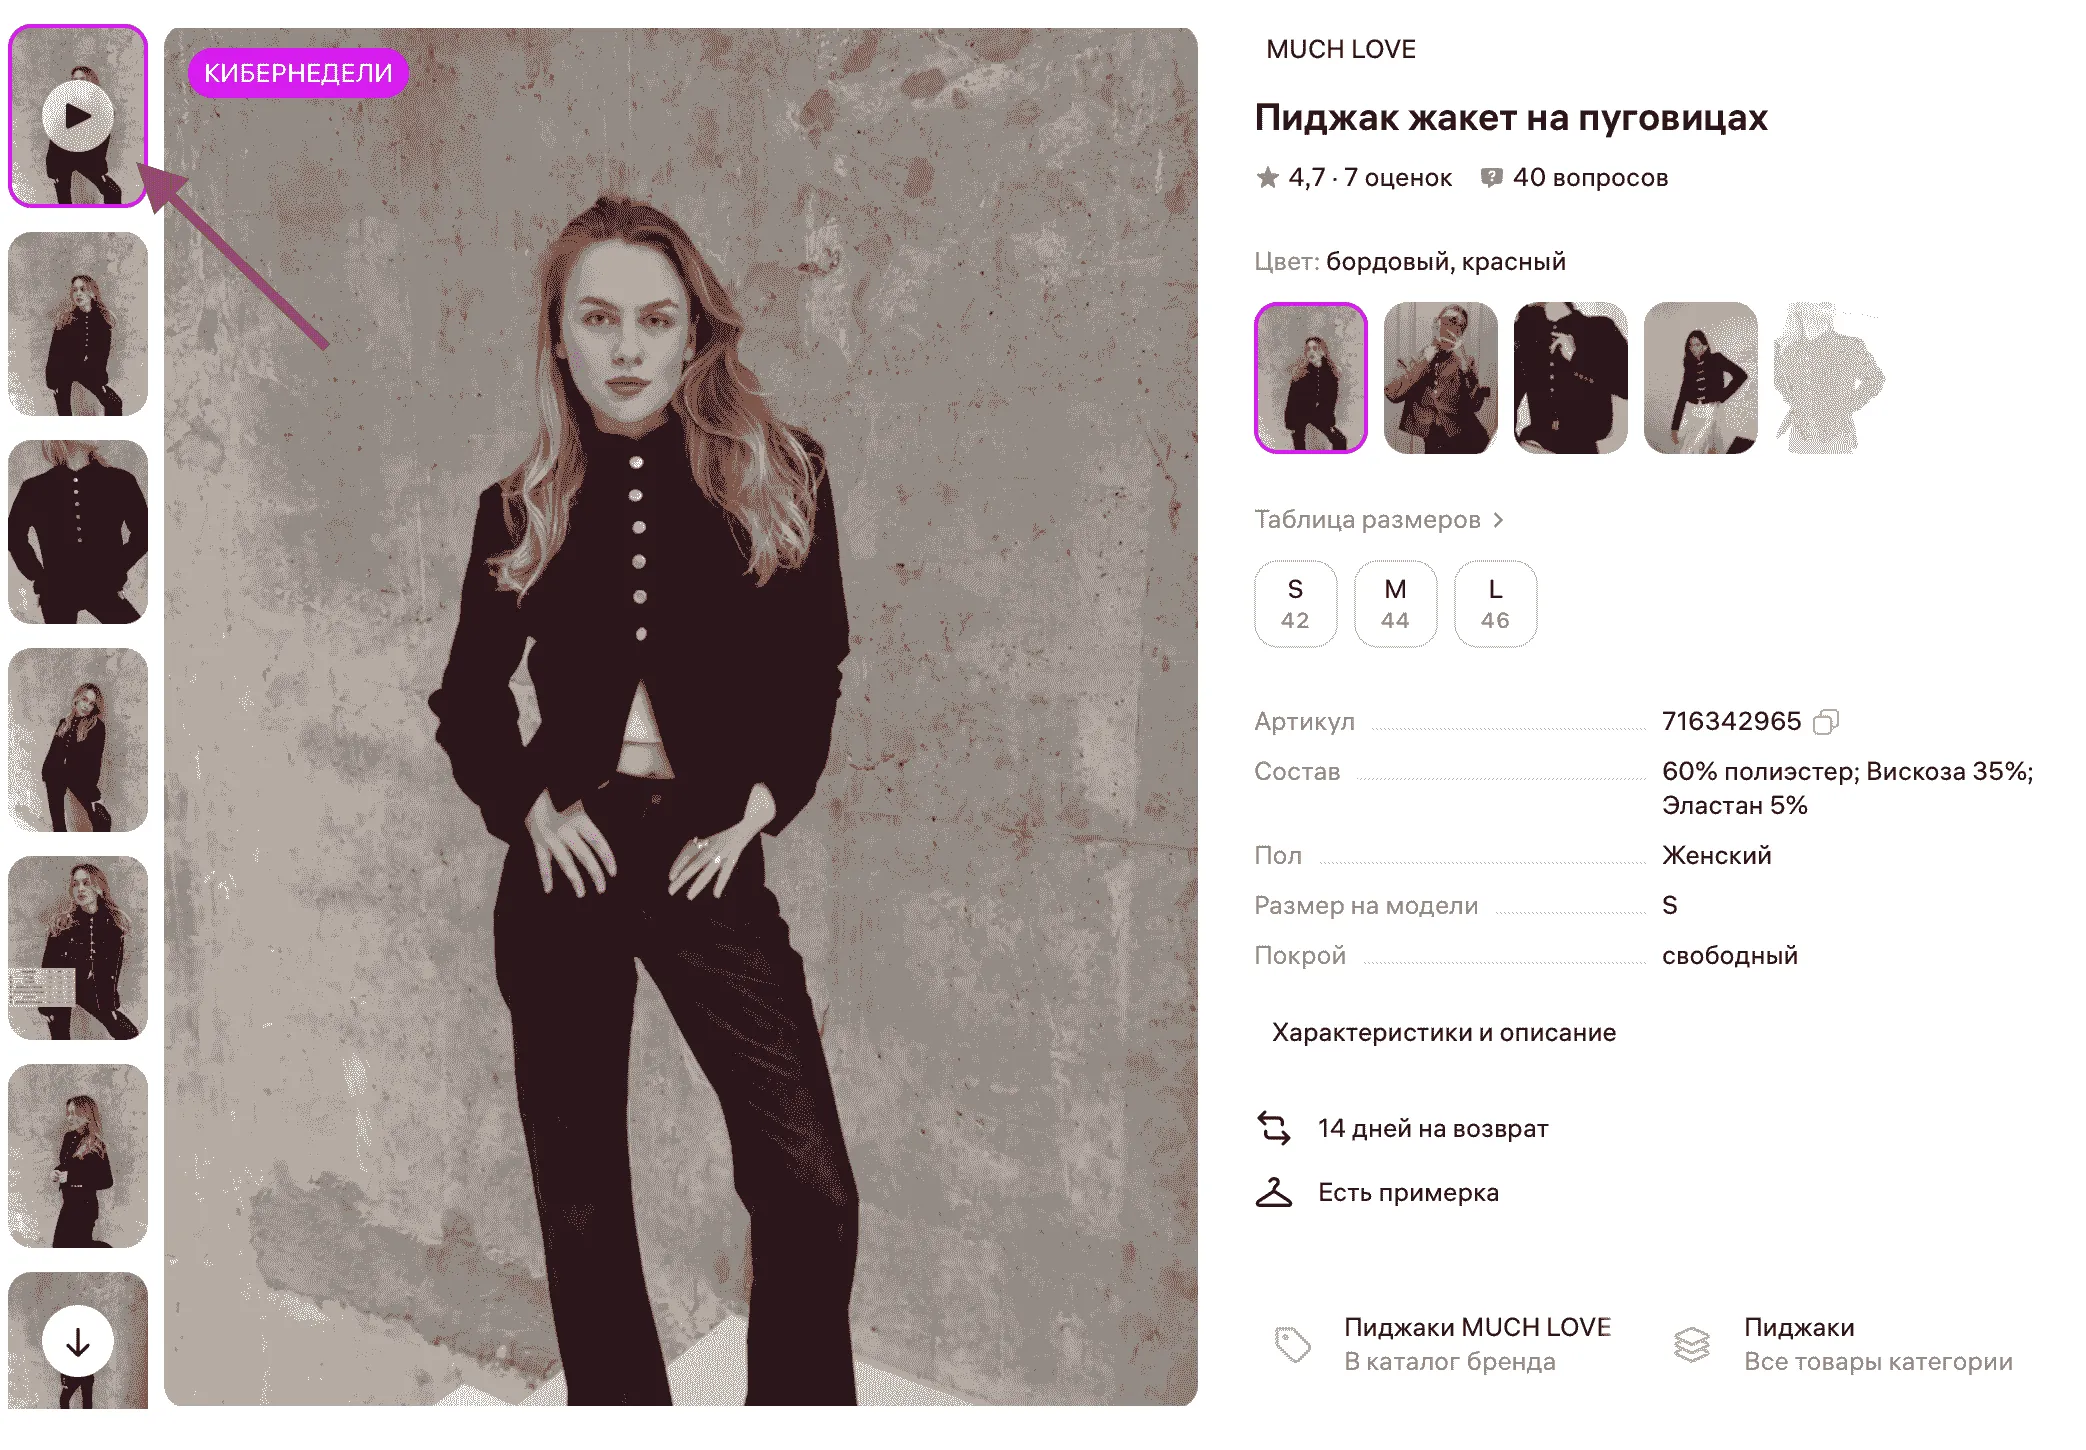
Task: Copy the article number 716342965
Action: click(1826, 722)
